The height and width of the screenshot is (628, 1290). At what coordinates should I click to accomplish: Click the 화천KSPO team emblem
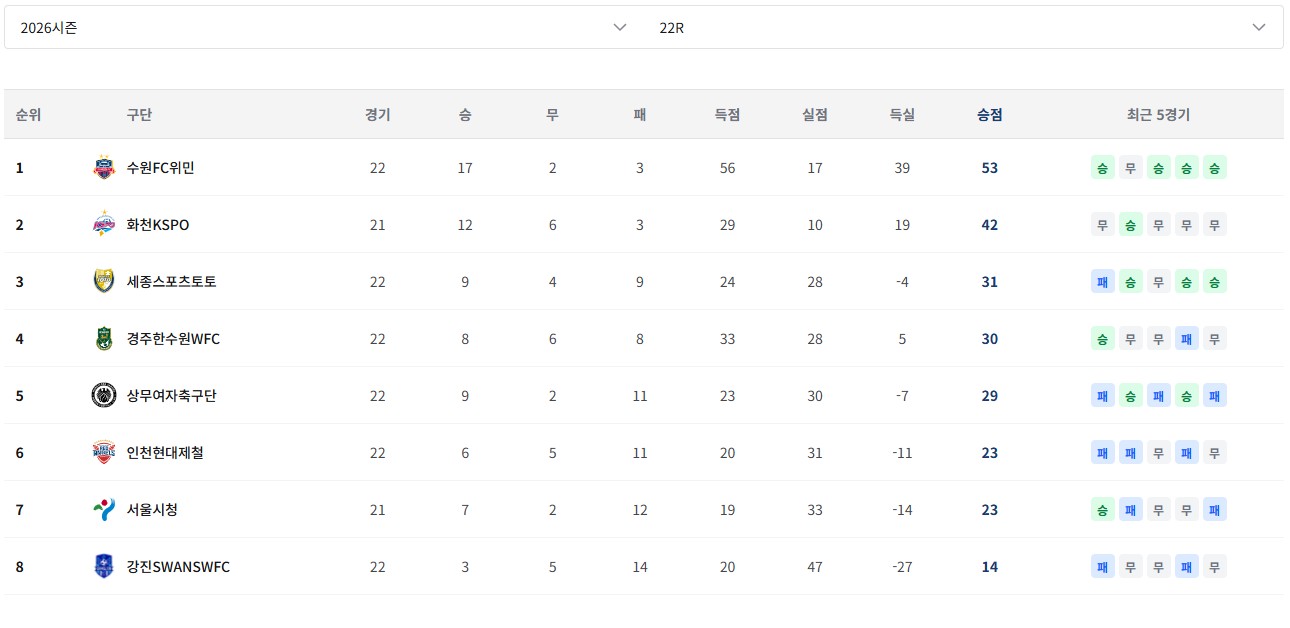[104, 224]
